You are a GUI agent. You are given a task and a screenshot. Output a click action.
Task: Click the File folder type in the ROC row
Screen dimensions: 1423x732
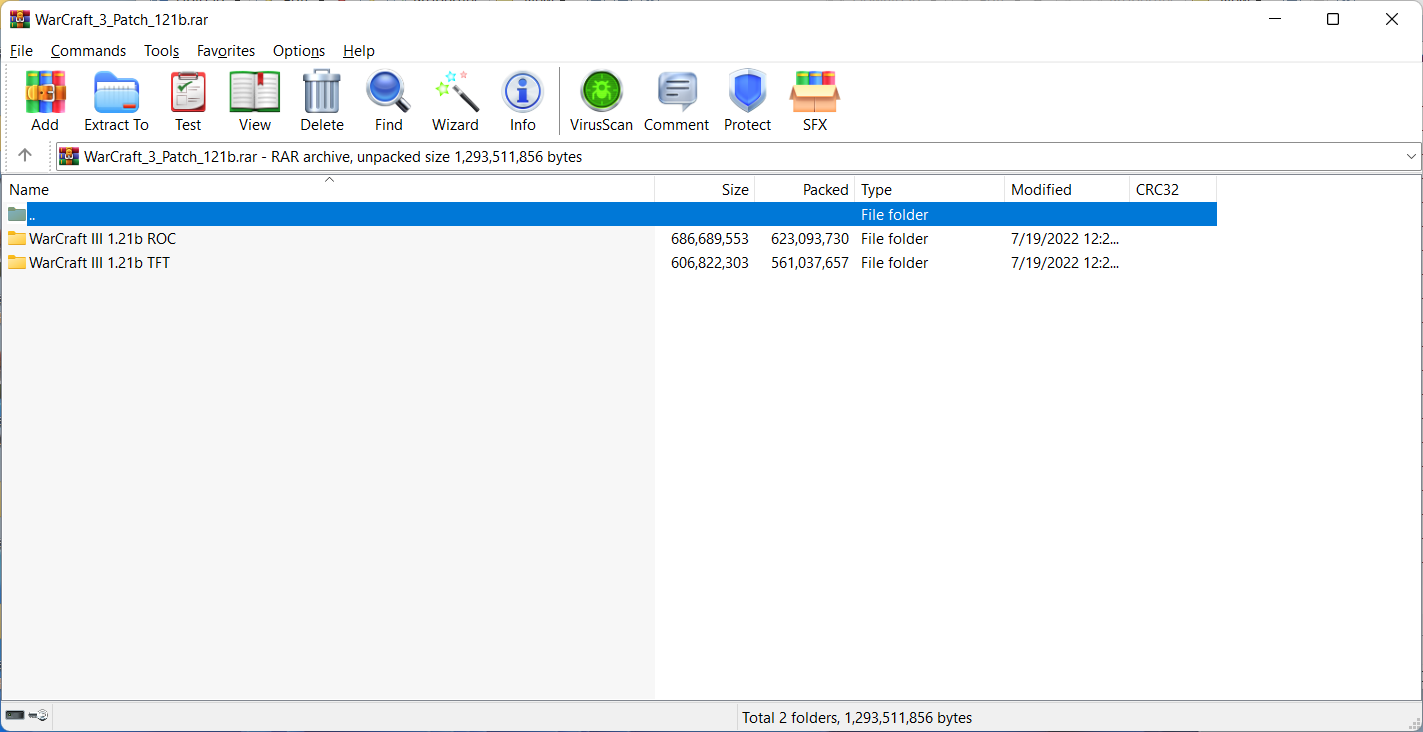click(895, 239)
